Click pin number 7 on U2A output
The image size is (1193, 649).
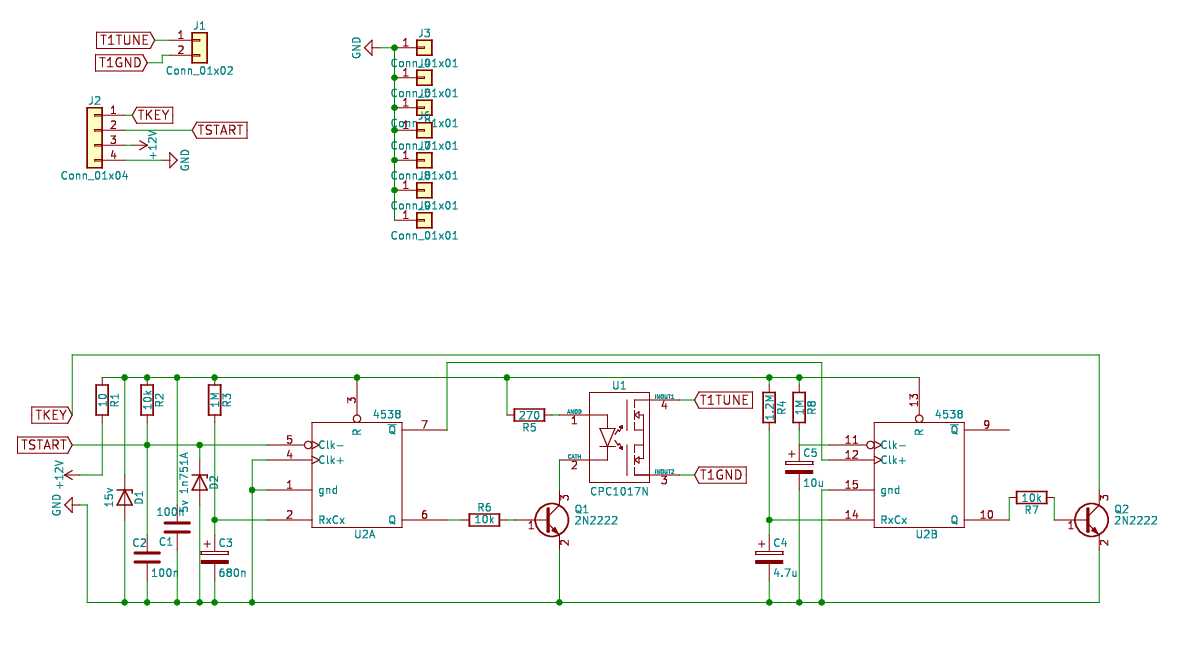tap(425, 424)
